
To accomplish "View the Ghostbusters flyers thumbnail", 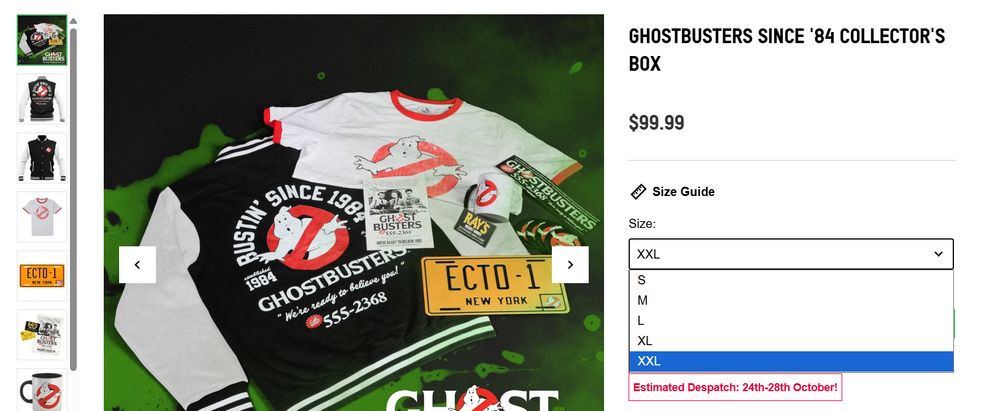I will (x=41, y=334).
